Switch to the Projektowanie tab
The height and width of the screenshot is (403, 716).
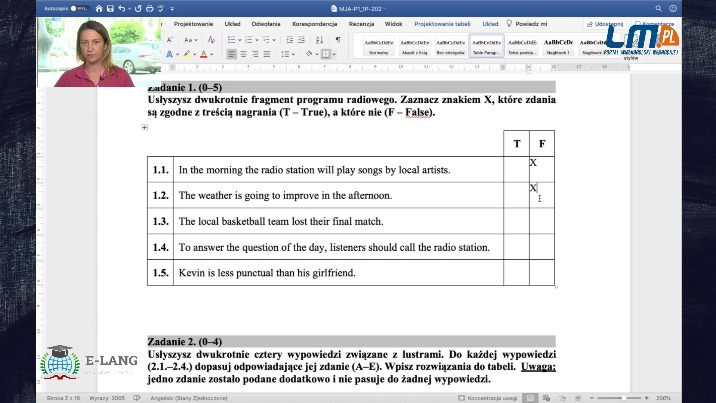[193, 24]
